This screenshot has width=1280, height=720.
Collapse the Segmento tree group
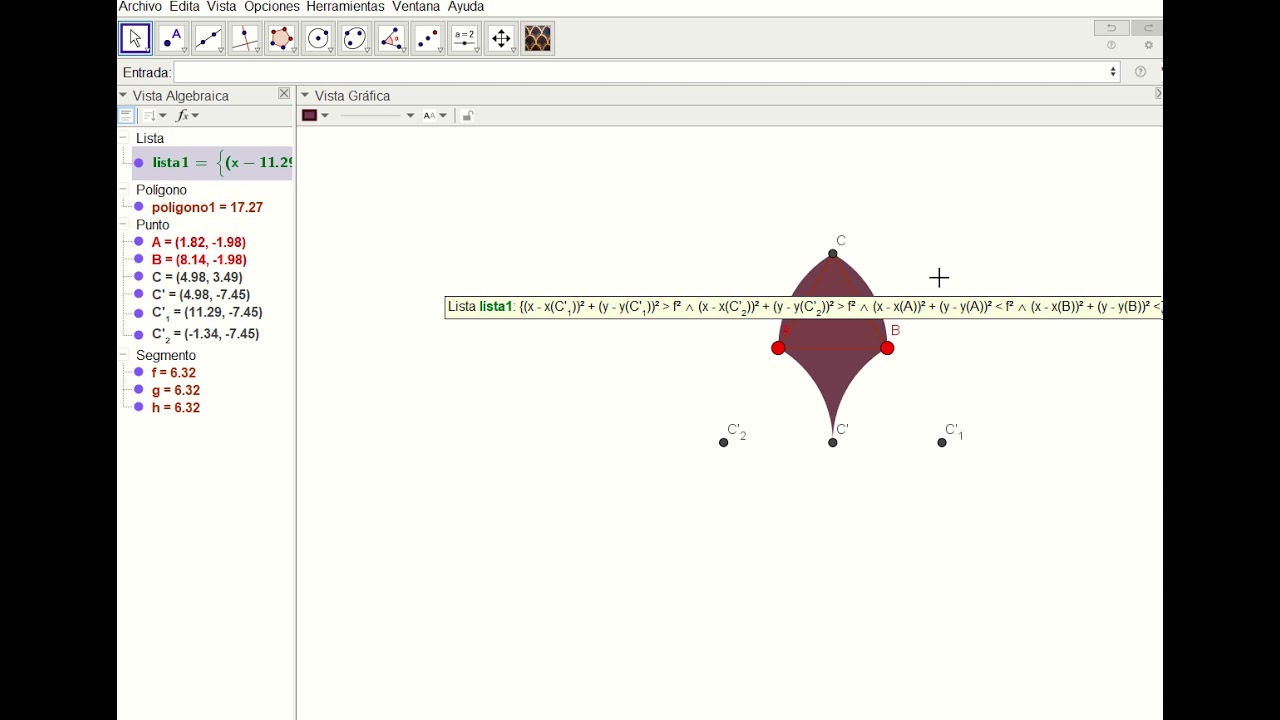coord(124,355)
